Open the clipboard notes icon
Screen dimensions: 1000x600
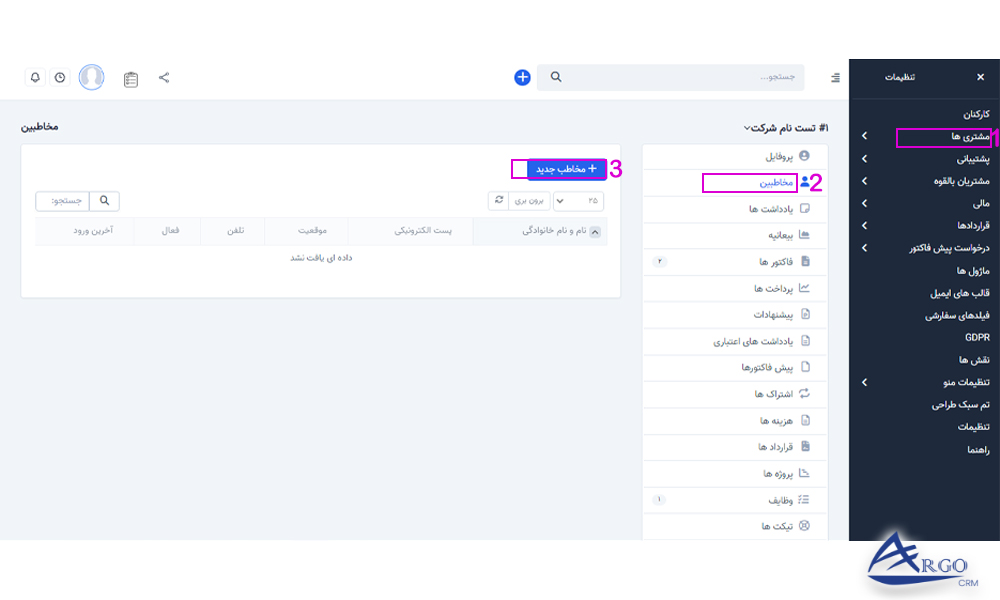[x=131, y=77]
